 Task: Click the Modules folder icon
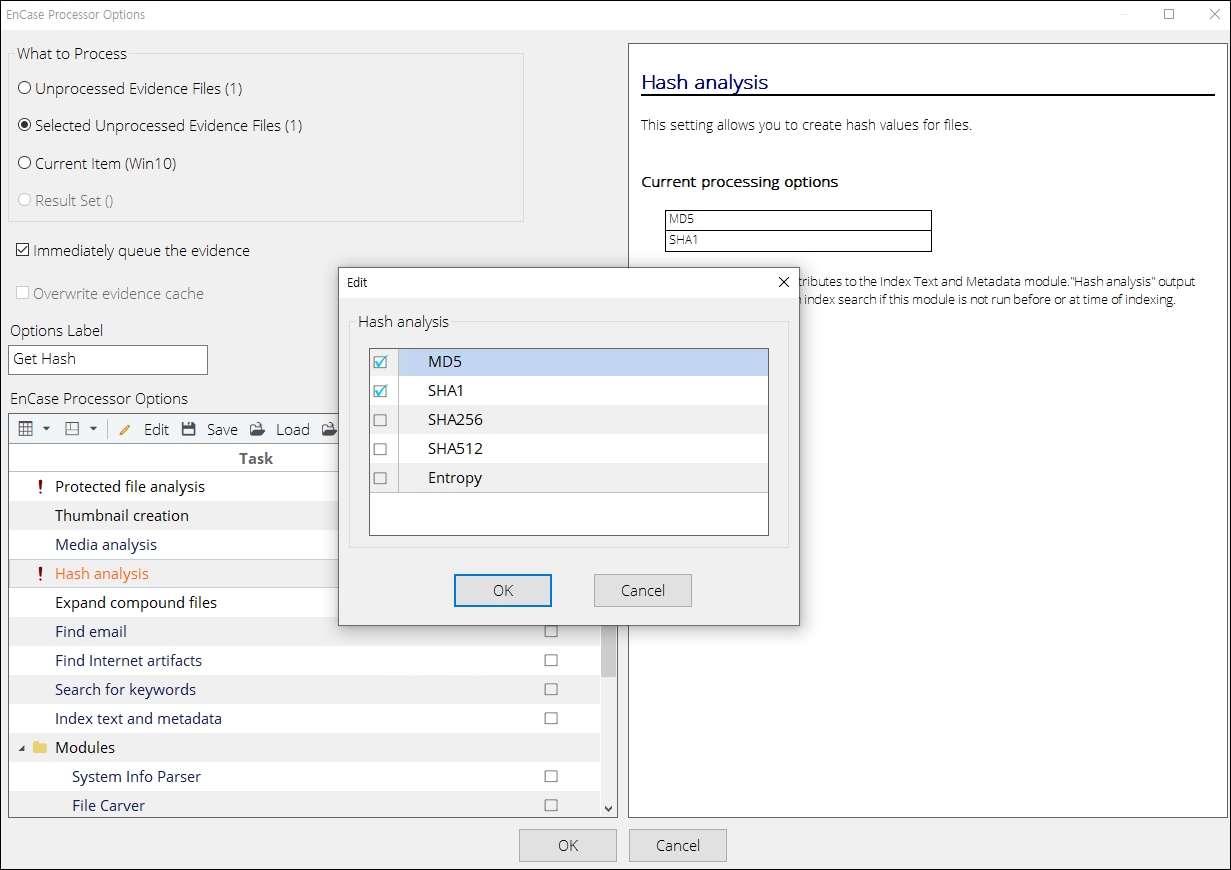tap(40, 747)
